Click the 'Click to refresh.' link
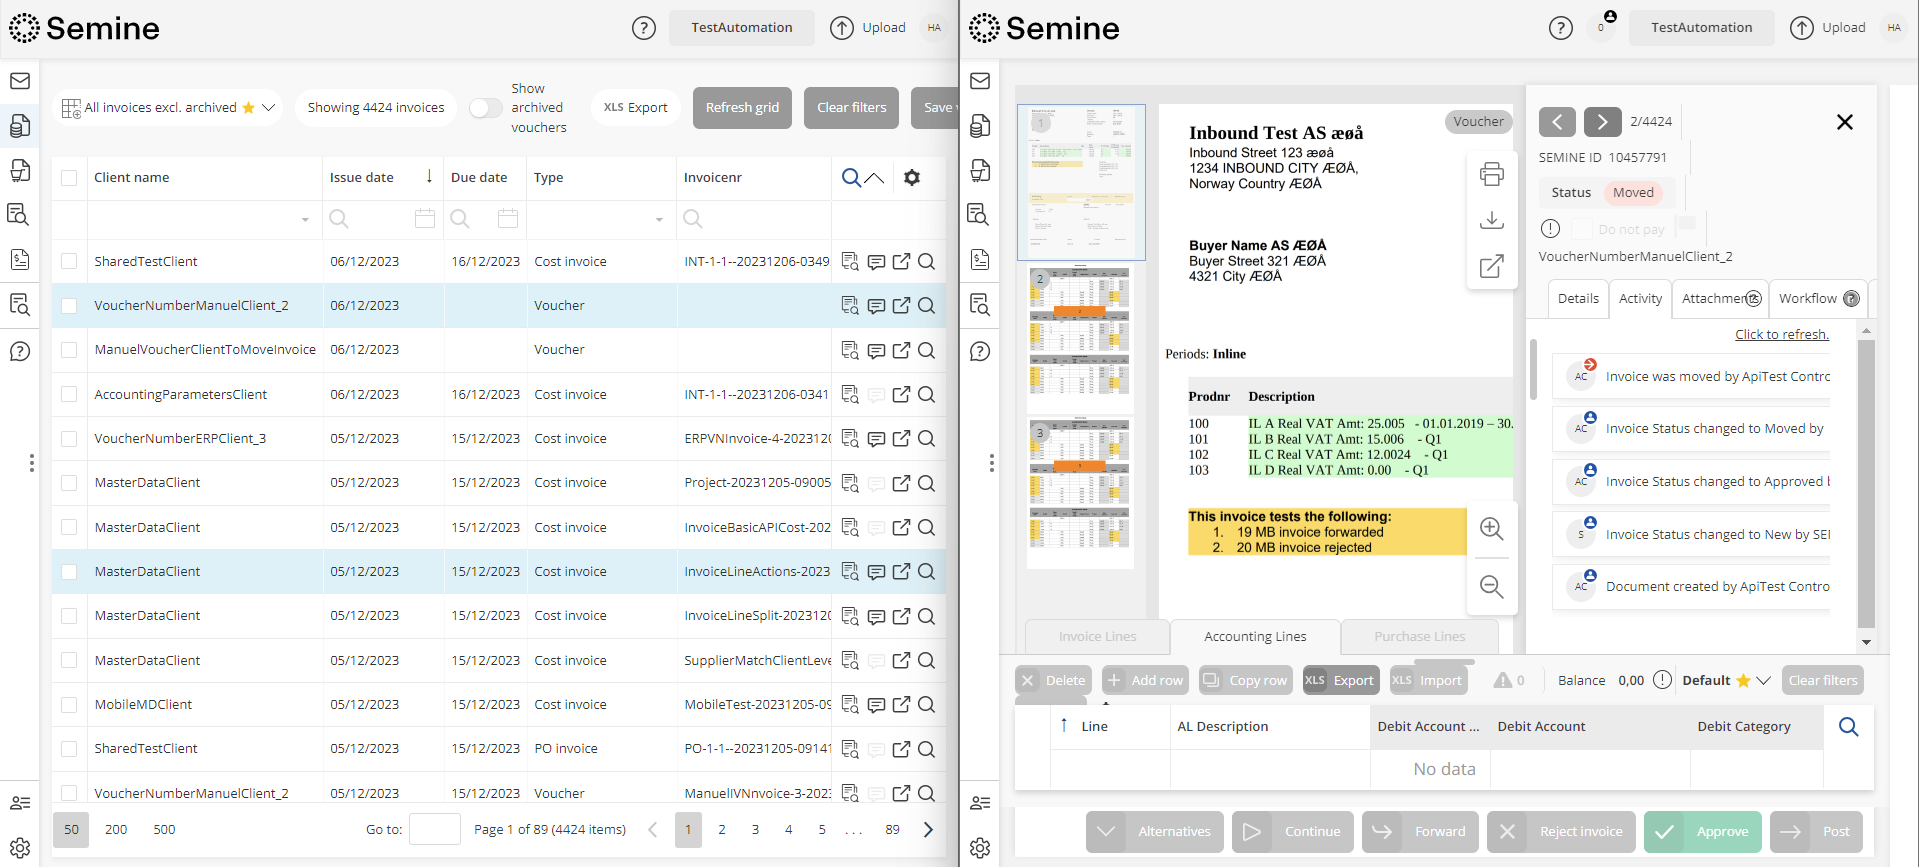 [1781, 335]
